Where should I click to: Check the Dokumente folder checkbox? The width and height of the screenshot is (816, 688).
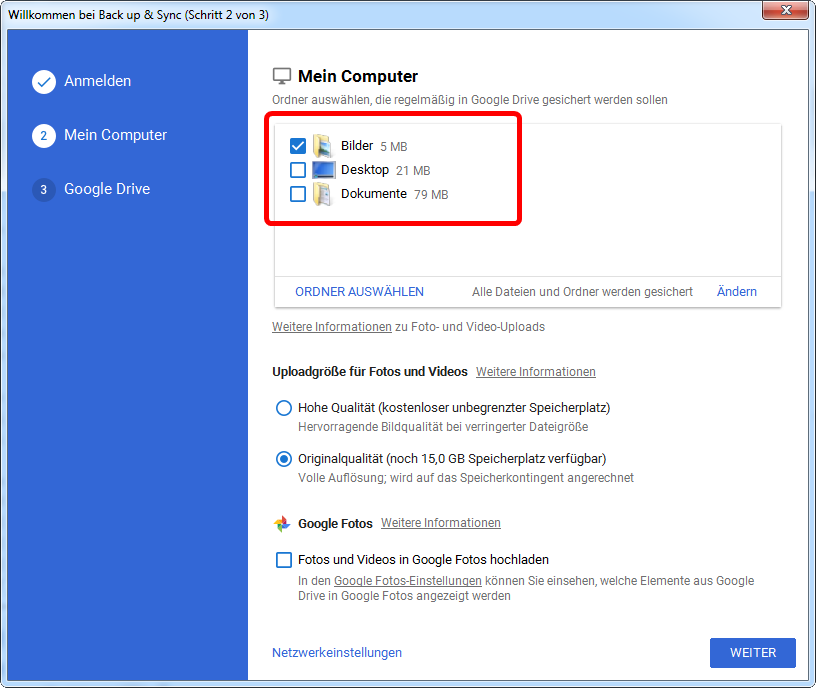tap(298, 194)
